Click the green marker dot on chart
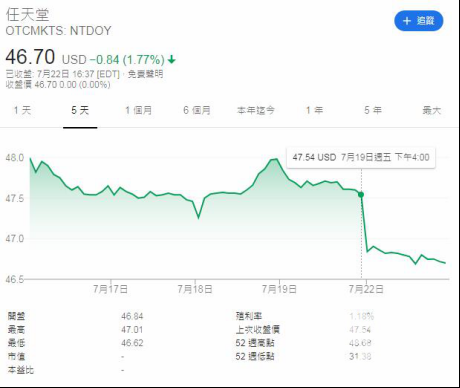 [361, 194]
